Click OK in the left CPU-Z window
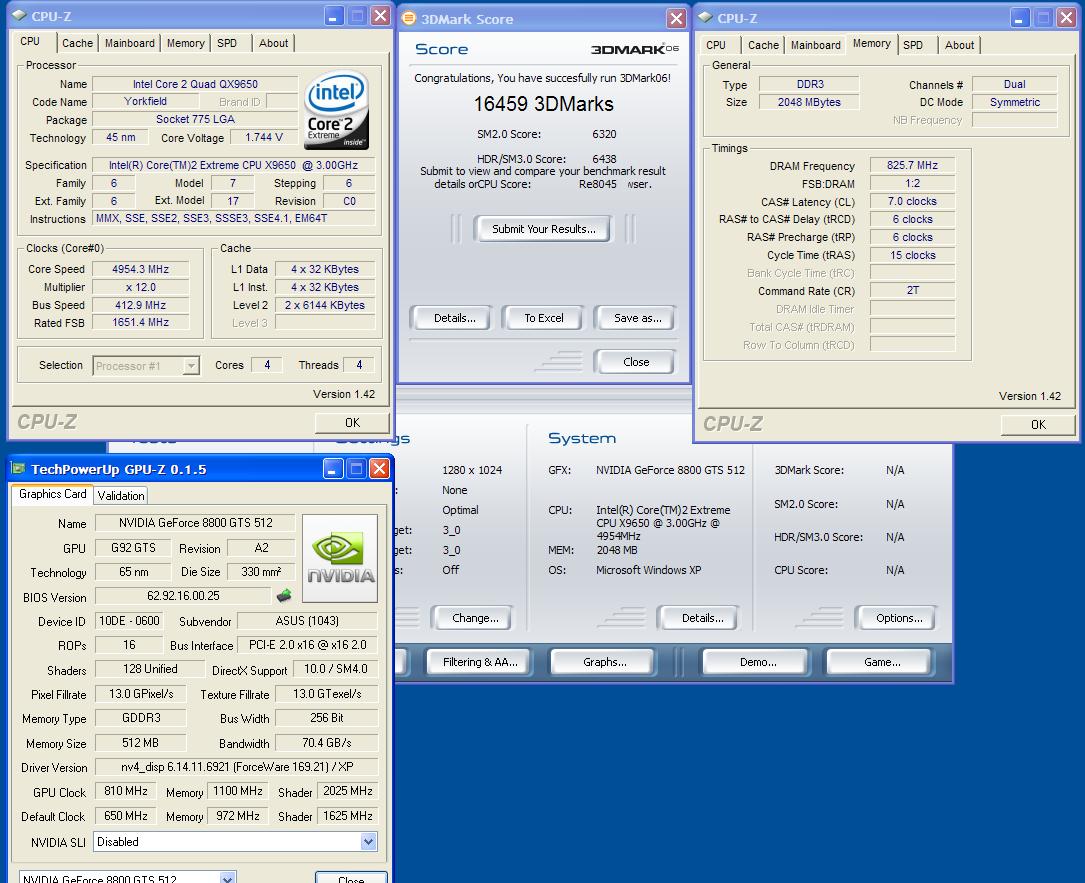The image size is (1085, 883). [x=352, y=422]
